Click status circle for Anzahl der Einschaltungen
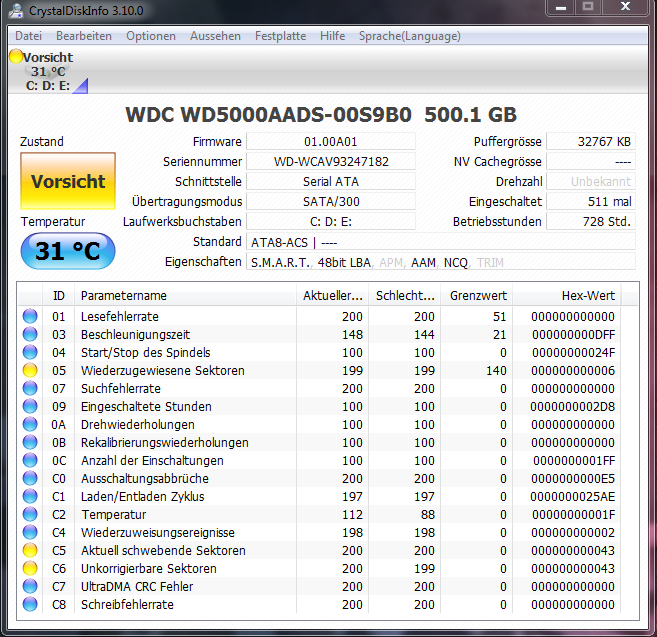 (x=30, y=460)
